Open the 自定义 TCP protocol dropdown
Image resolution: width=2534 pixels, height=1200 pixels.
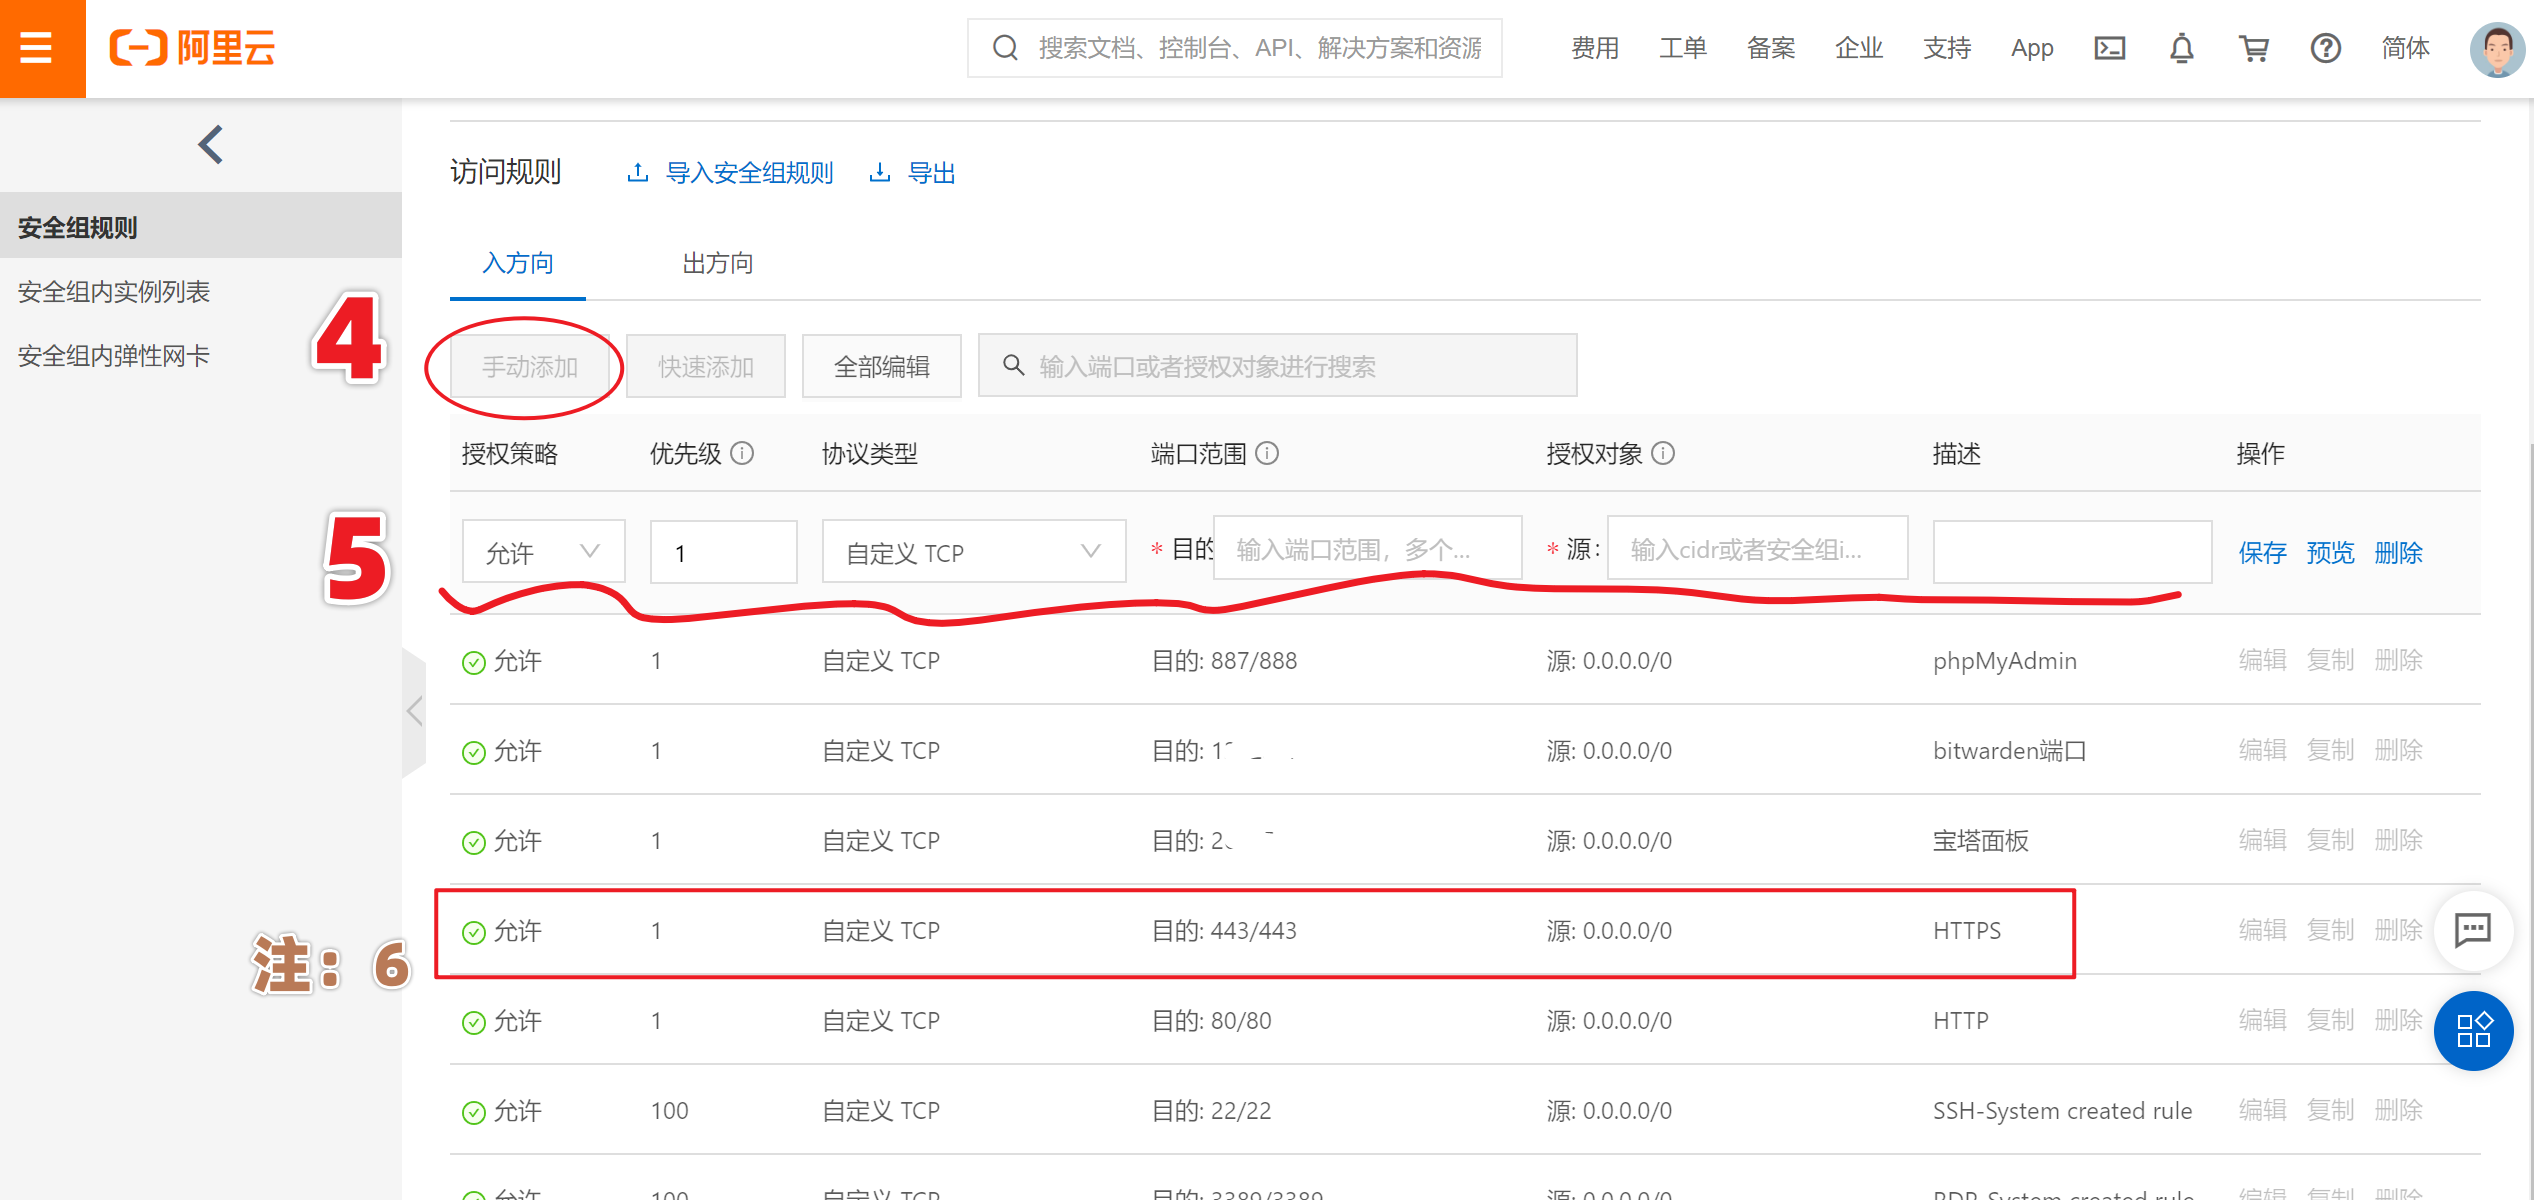coord(972,551)
